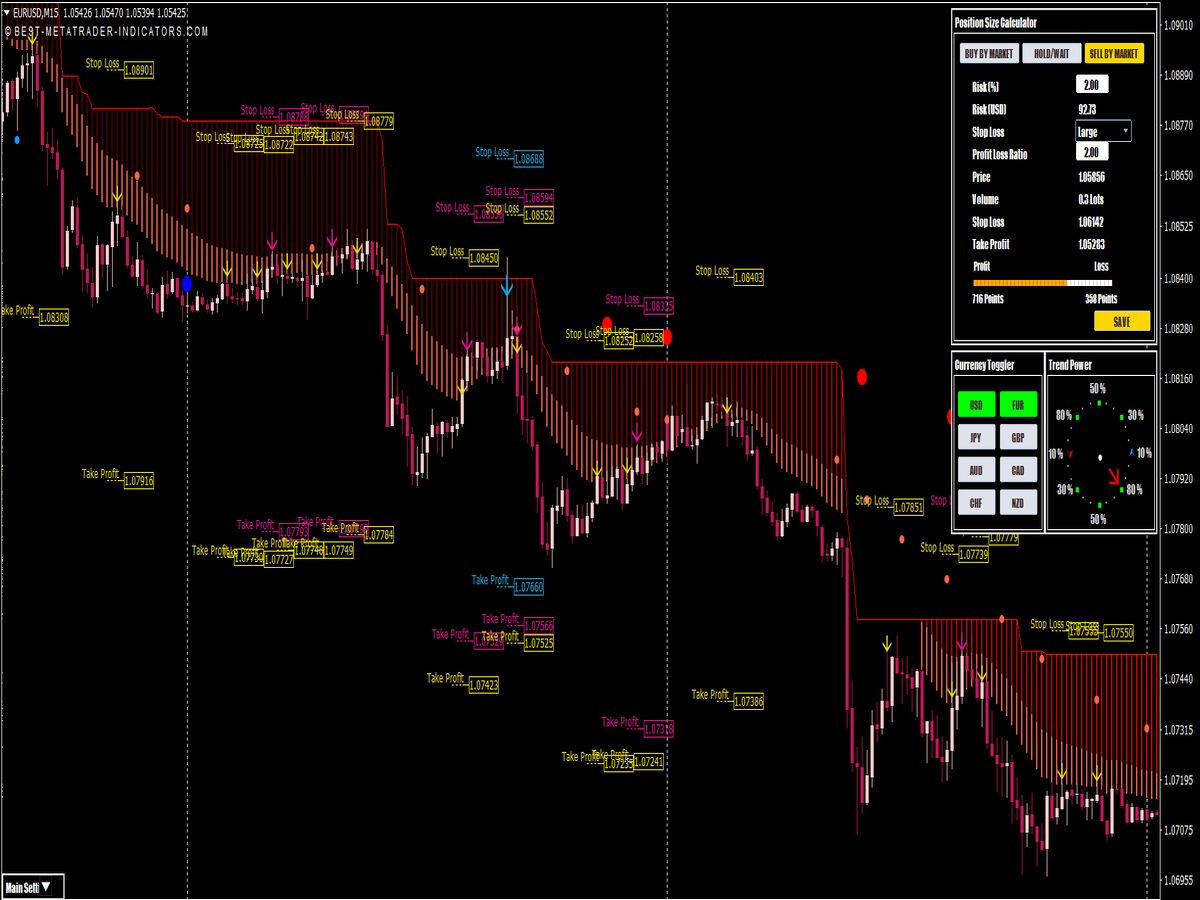The height and width of the screenshot is (900, 1200).
Task: Open the Stop Loss size dropdown showing Large
Action: [x=1106, y=131]
